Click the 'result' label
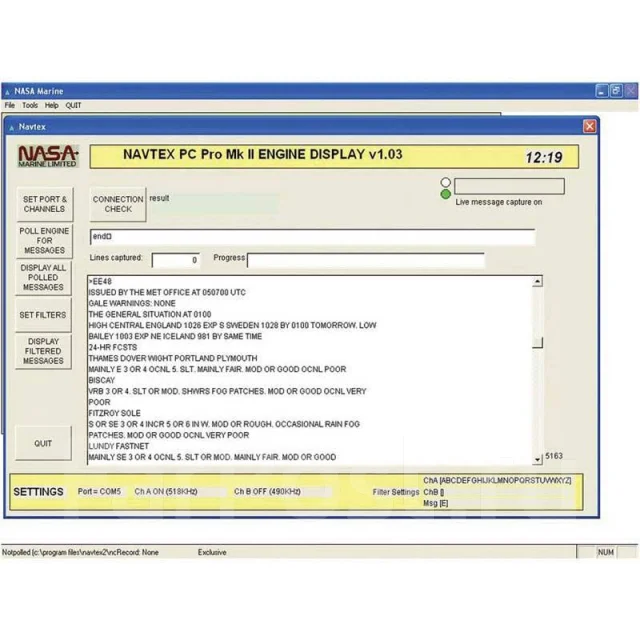640x640 pixels. pyautogui.click(x=159, y=198)
